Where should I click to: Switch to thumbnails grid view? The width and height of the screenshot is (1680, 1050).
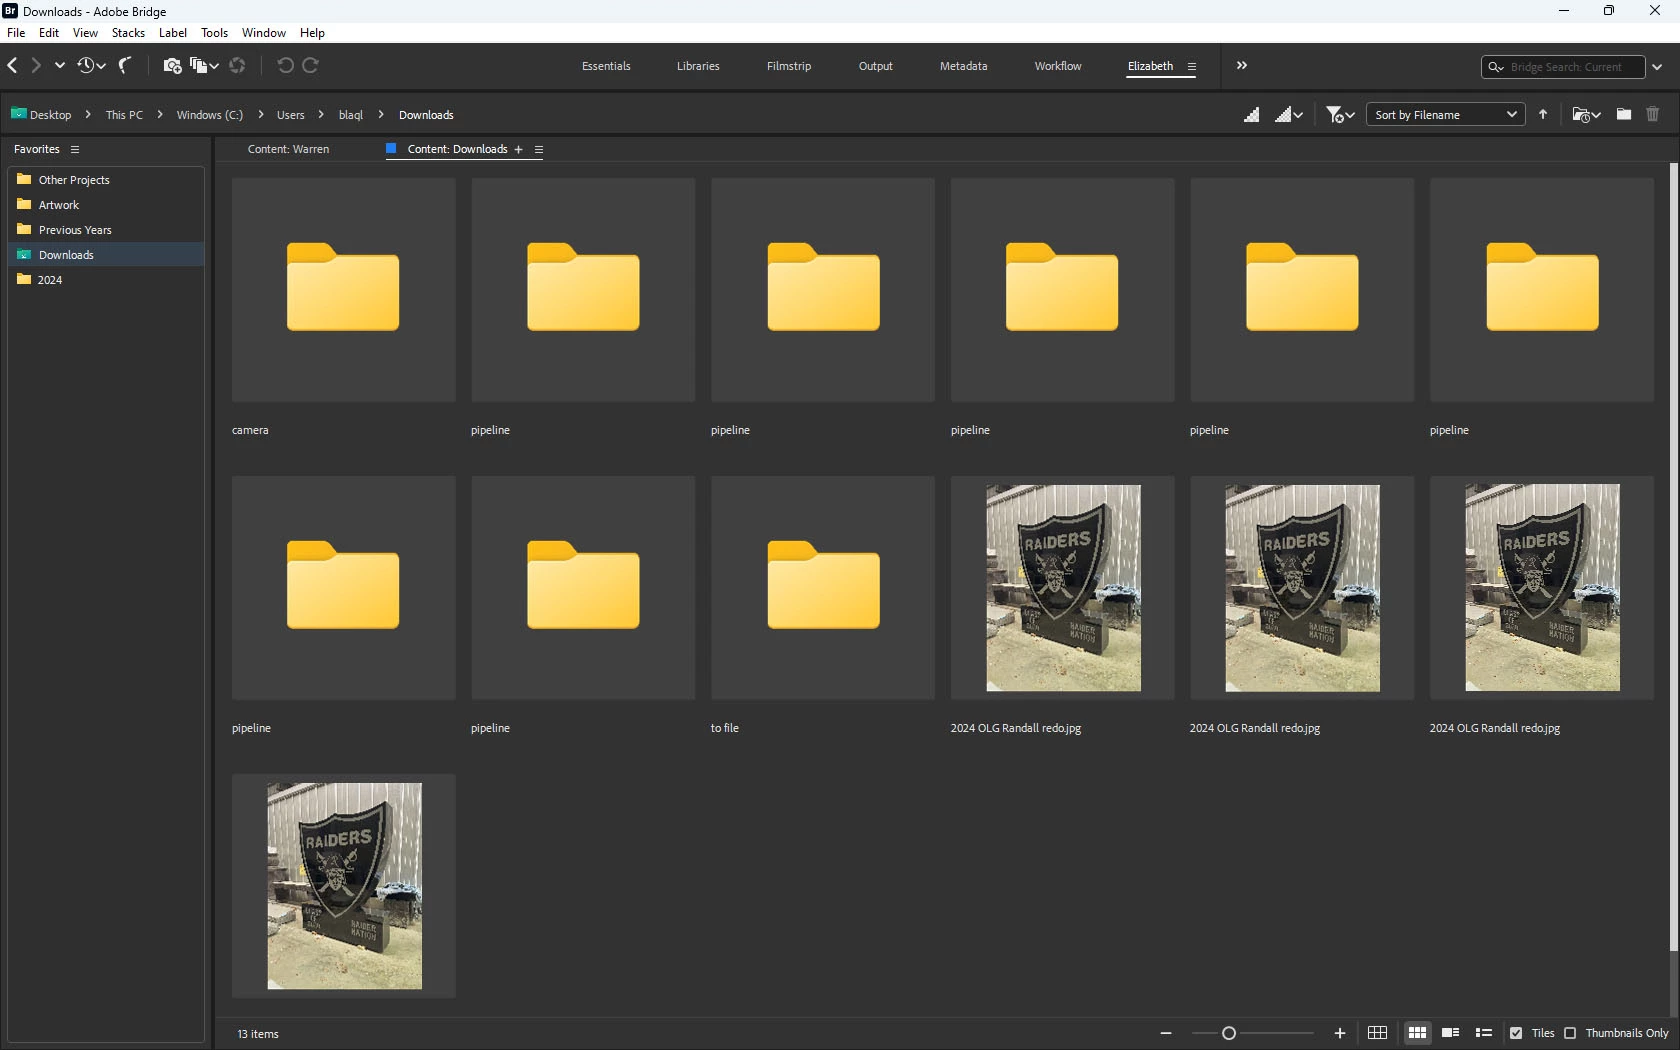(x=1417, y=1033)
